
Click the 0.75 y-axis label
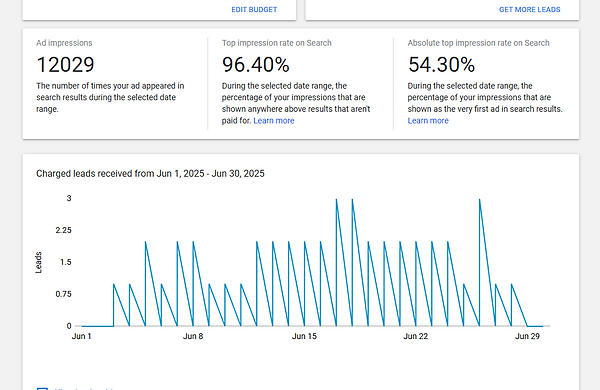(x=64, y=294)
